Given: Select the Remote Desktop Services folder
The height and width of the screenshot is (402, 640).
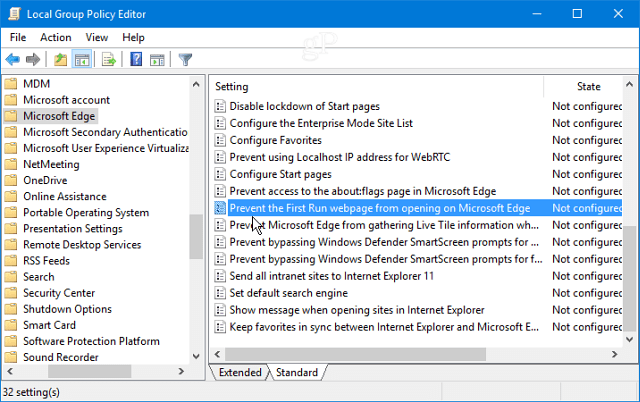Looking at the screenshot, I should coord(82,245).
